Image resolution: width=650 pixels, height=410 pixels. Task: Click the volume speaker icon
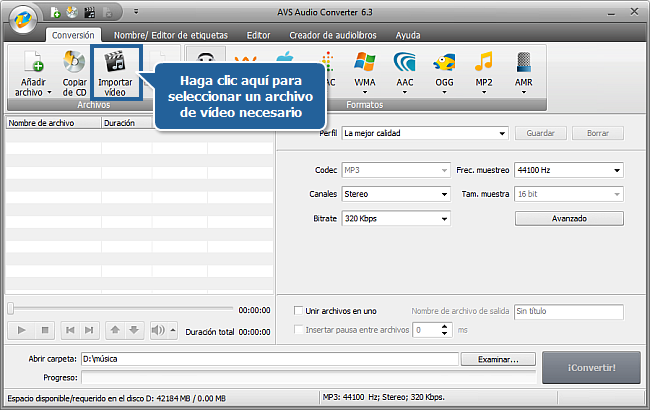[x=157, y=330]
